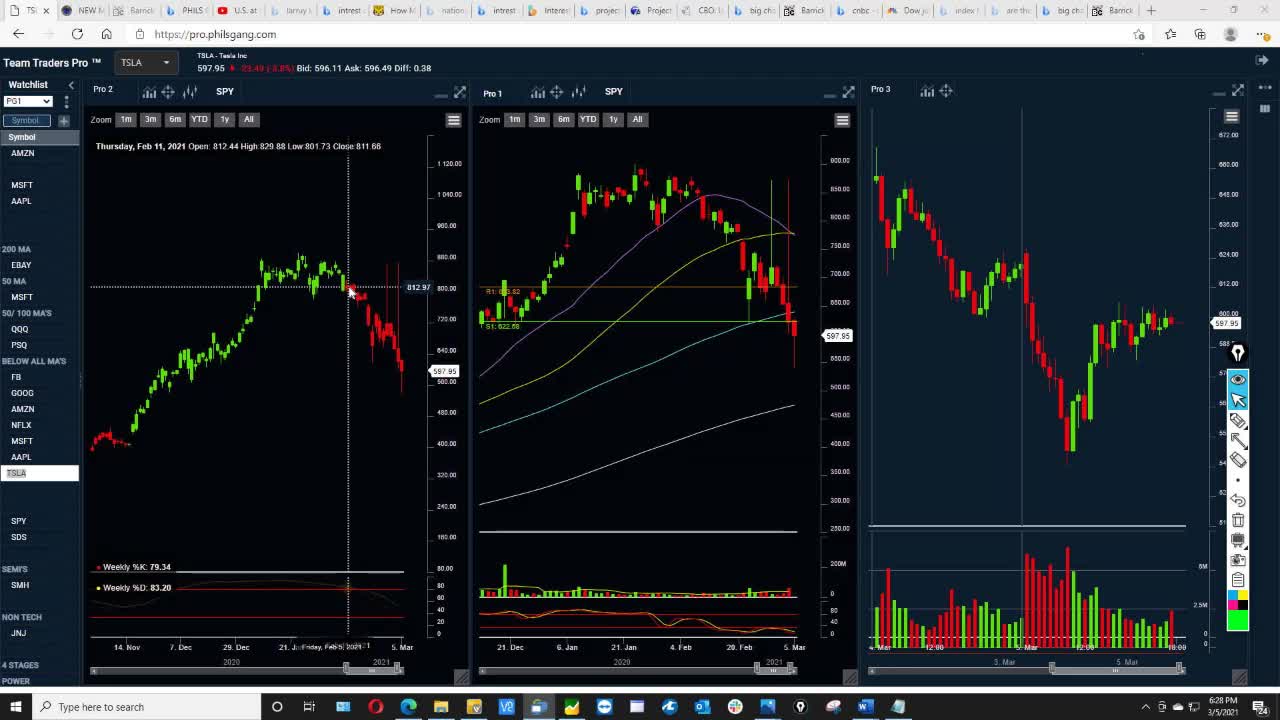Select the eraser drawing tool
The image size is (1280, 720).
[1238, 460]
